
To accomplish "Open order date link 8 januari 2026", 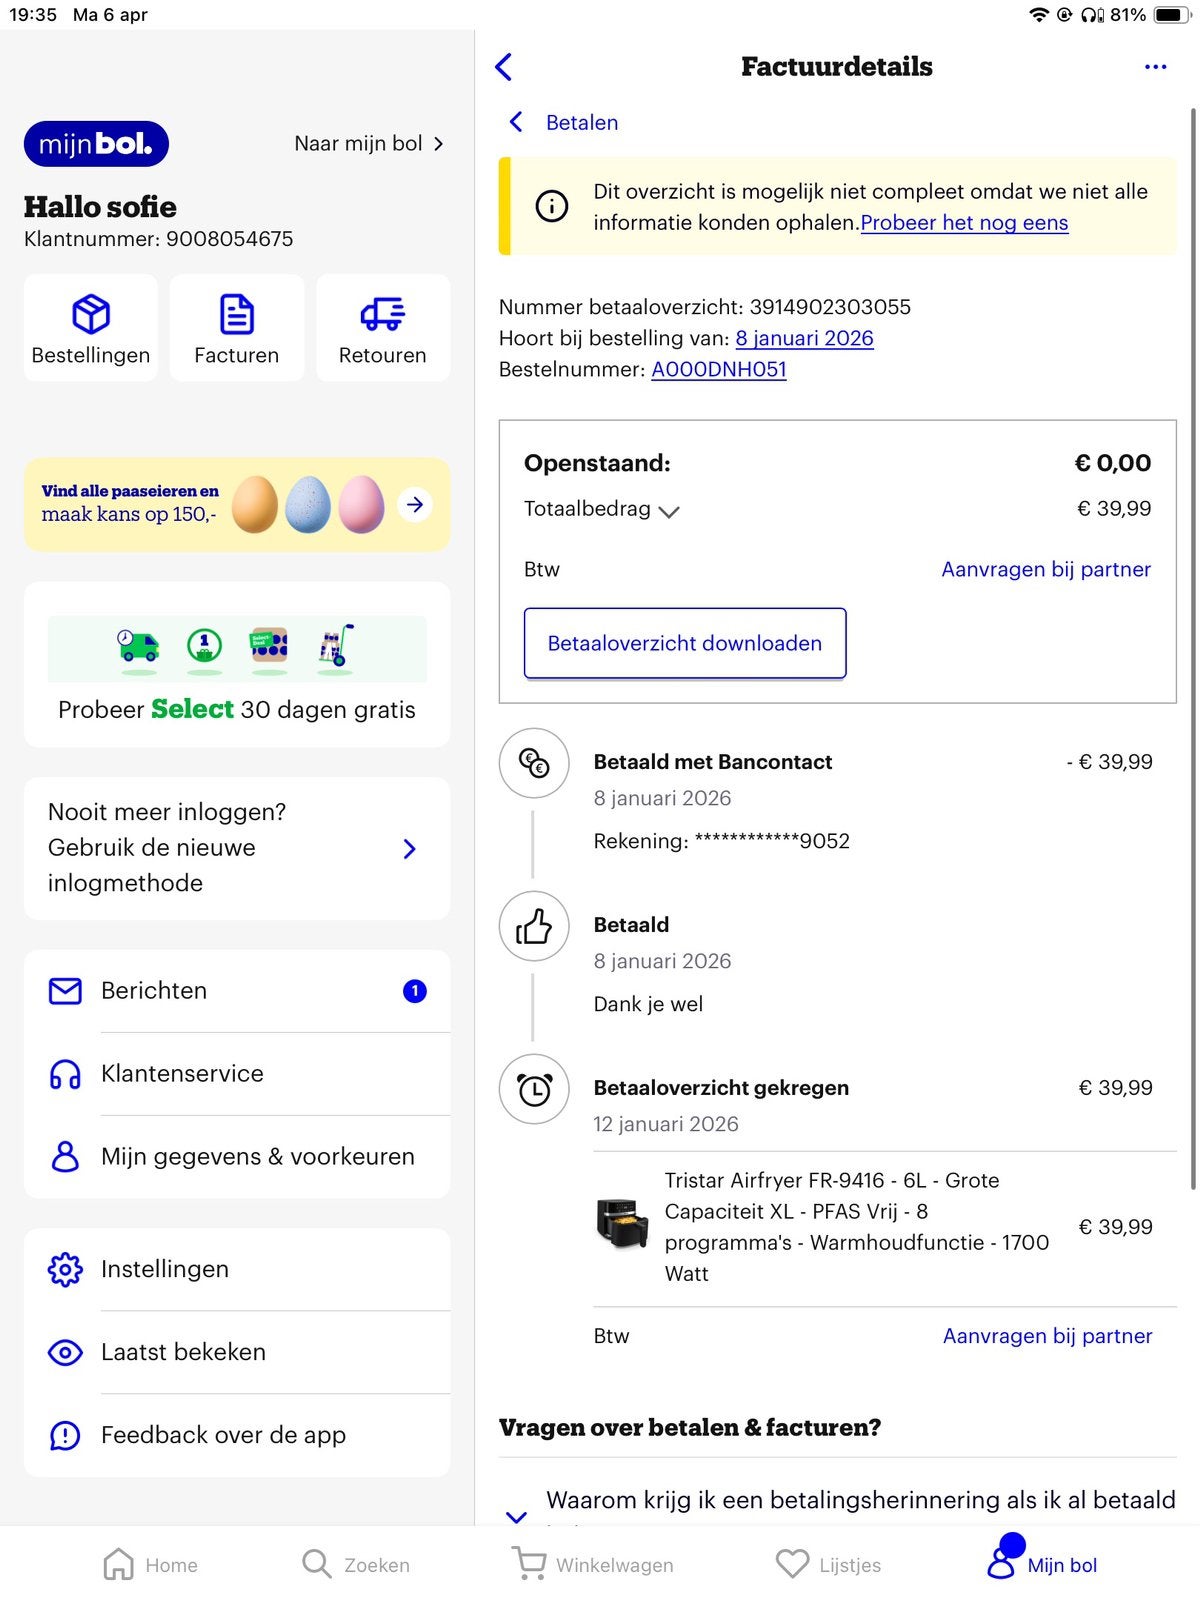I will point(804,338).
